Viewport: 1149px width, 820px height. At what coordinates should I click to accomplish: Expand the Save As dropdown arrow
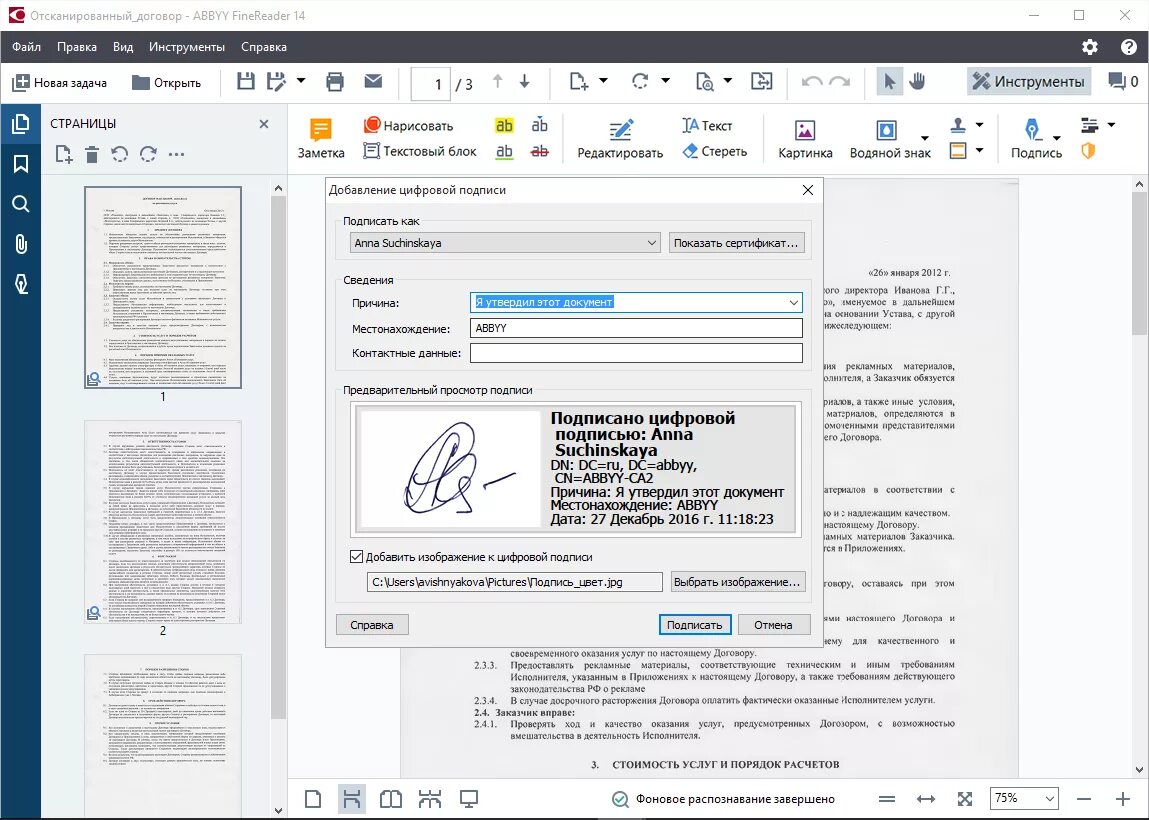(x=300, y=81)
